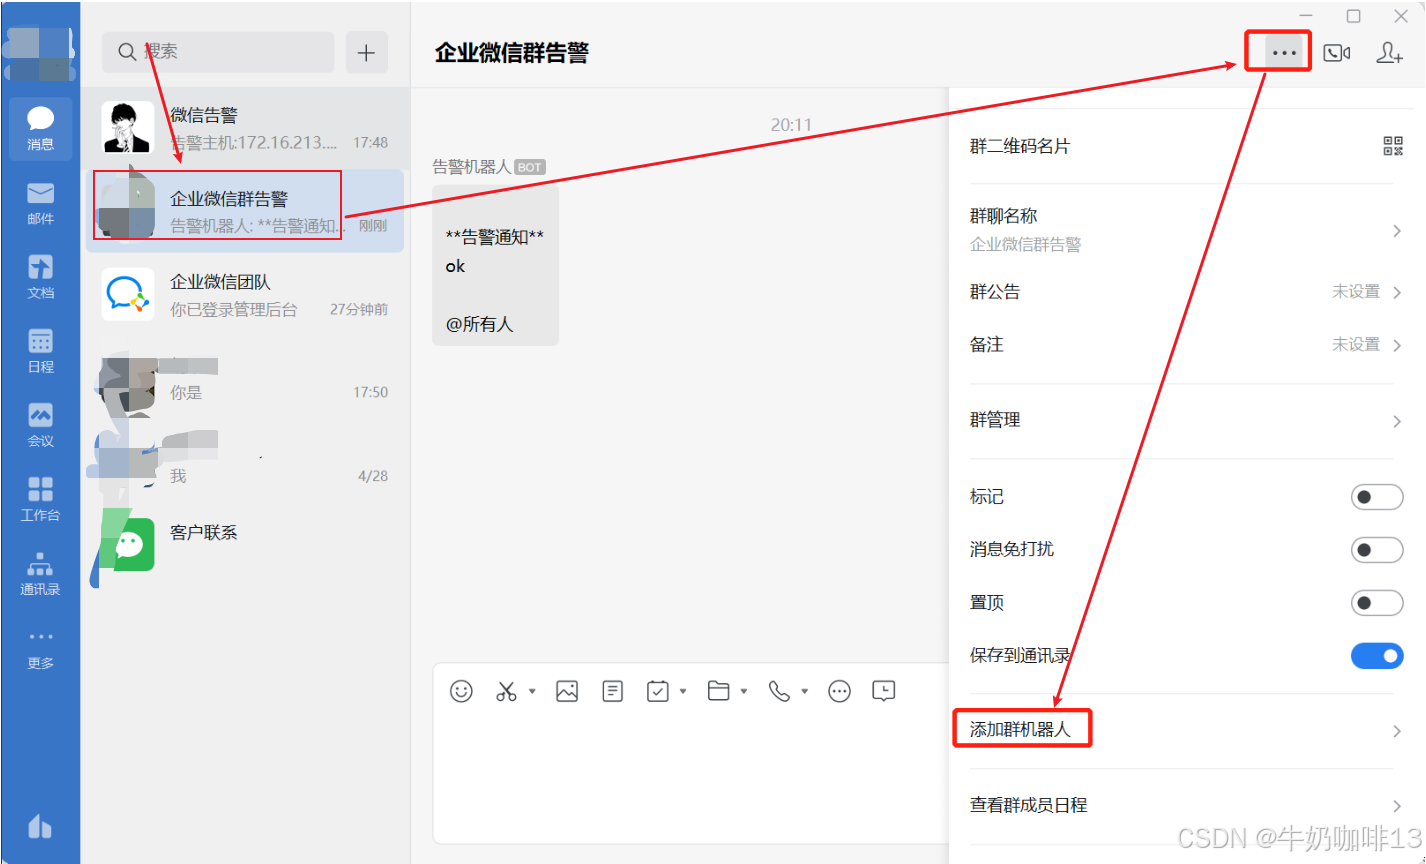Click the 告警机器人 sender name
The image size is (1426, 864).
click(472, 167)
